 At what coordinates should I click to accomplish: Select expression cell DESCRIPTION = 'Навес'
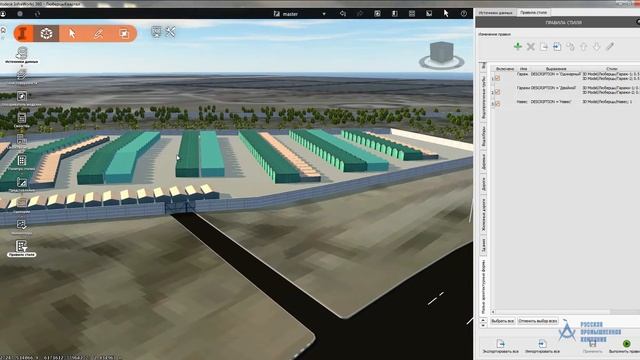551,102
